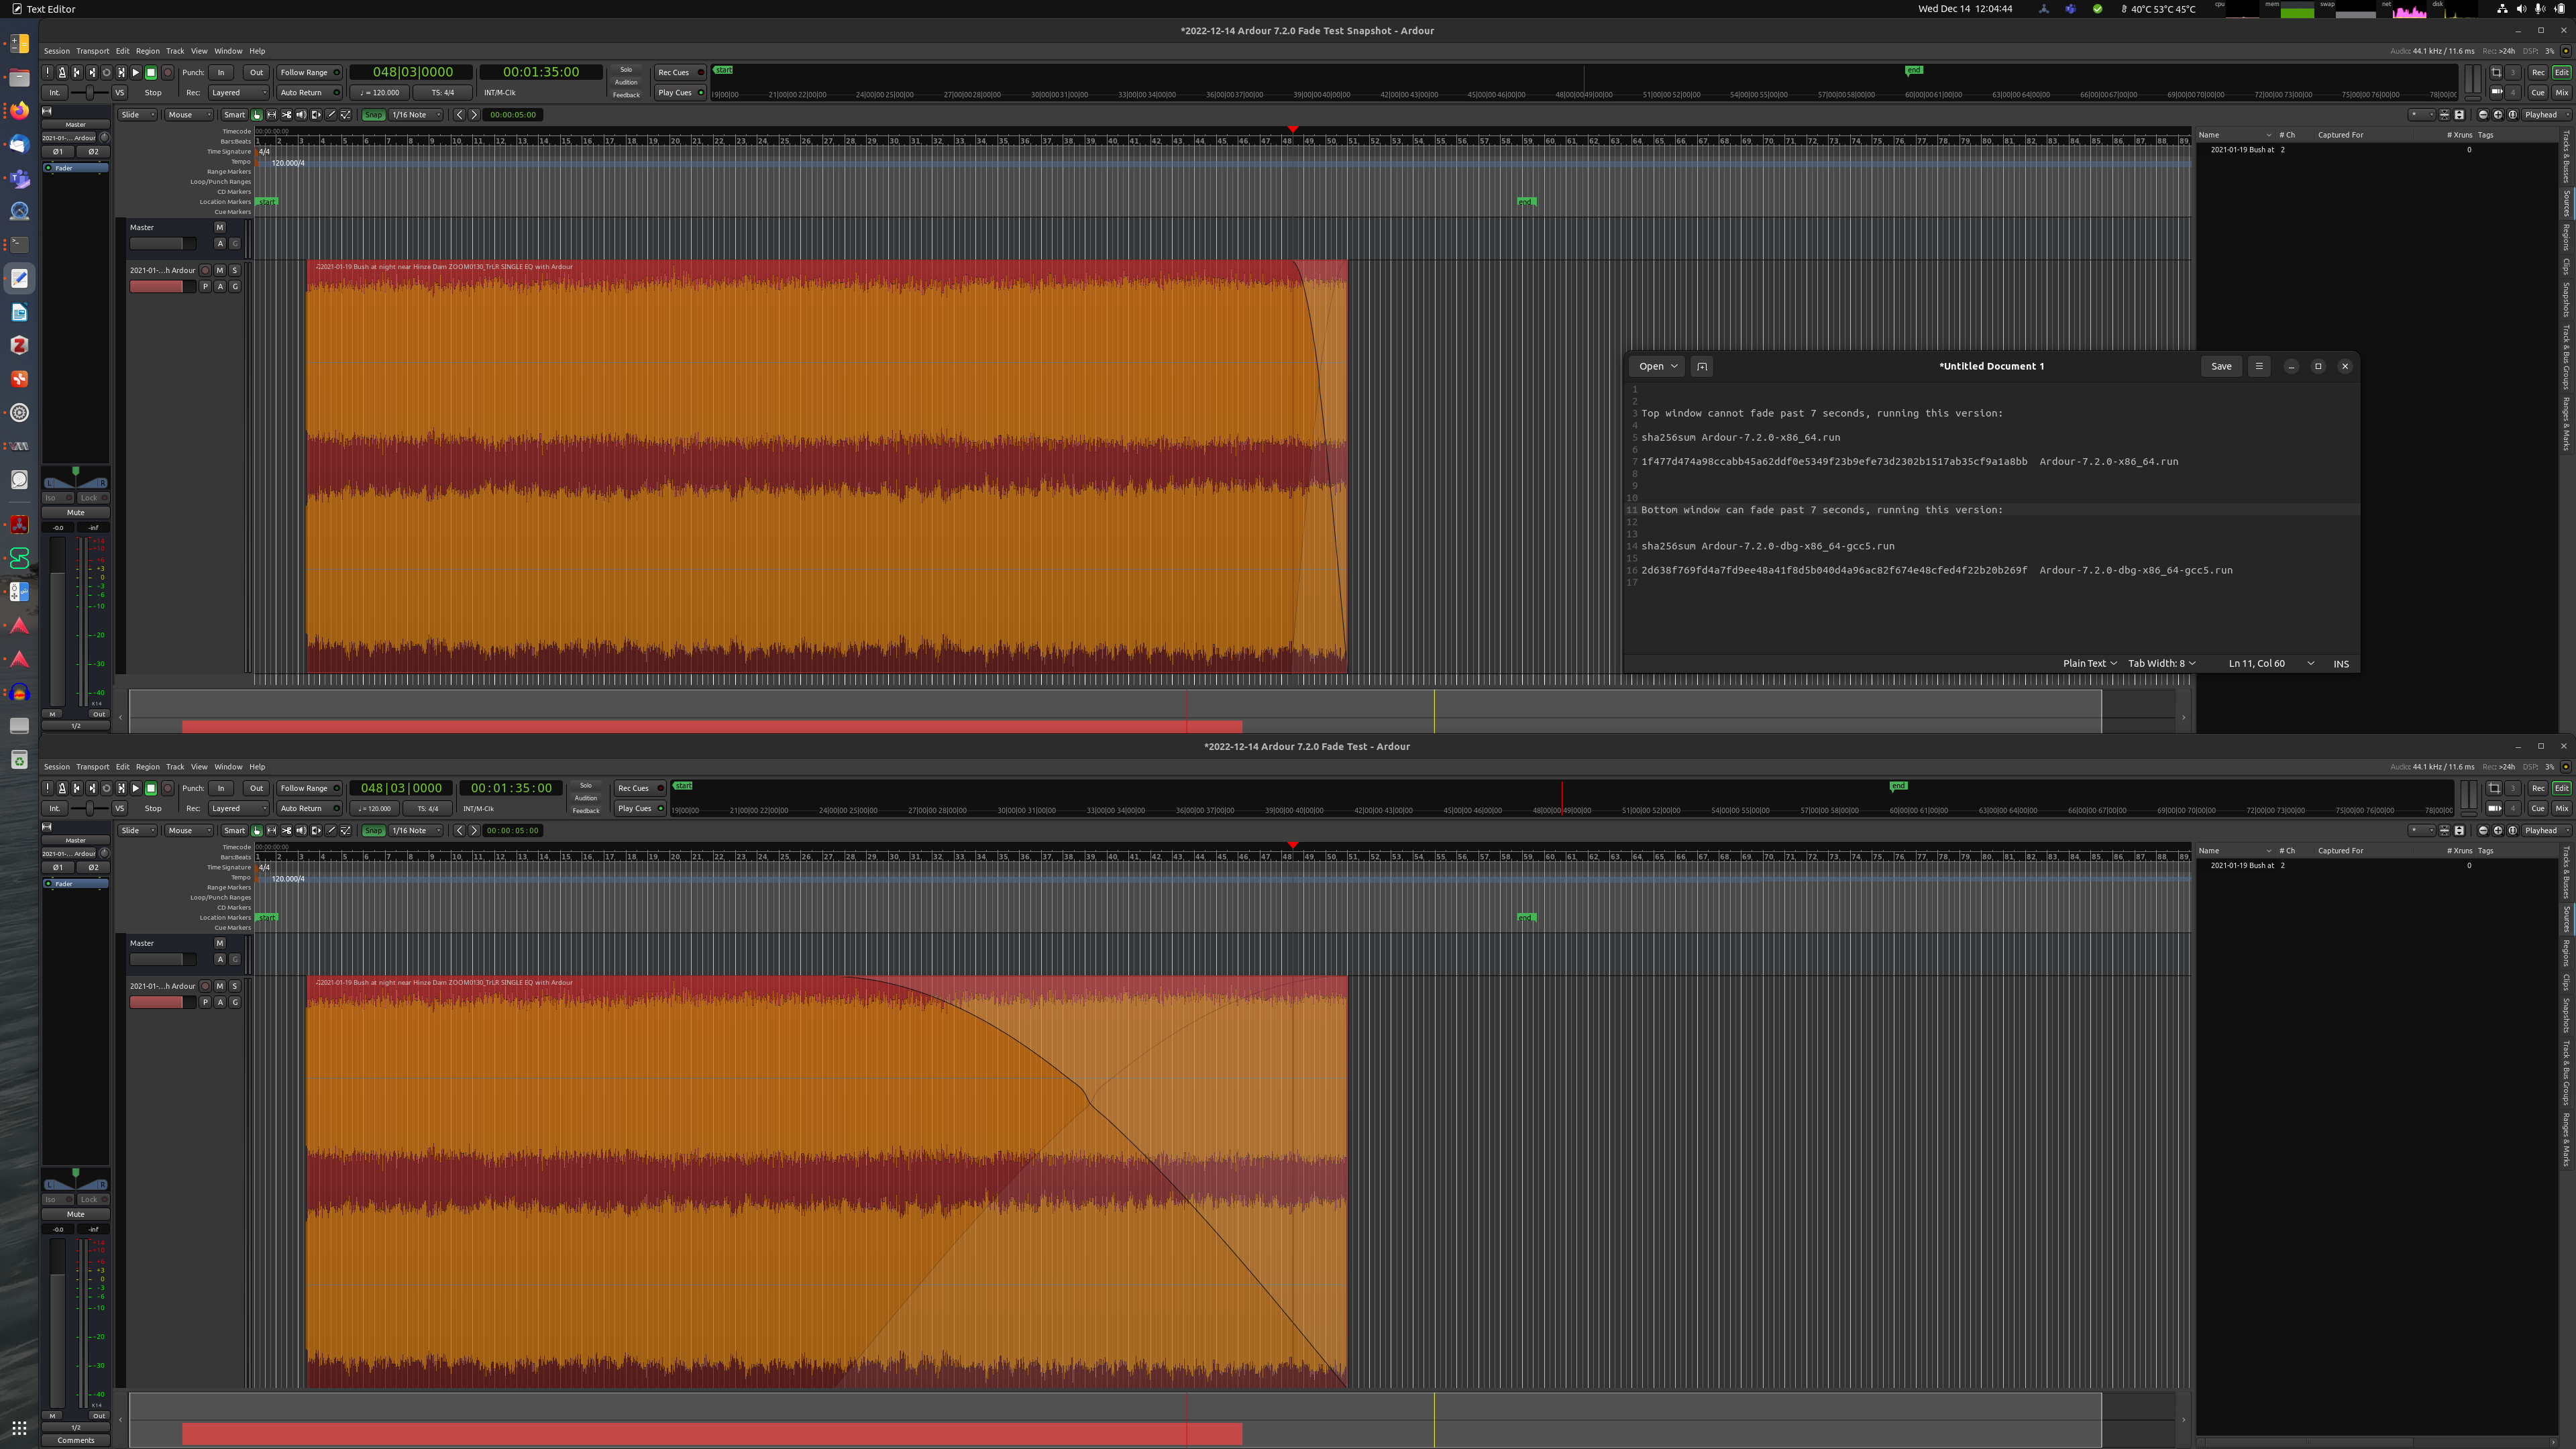Click Save in the text editor
The image size is (2576, 1449).
(2221, 366)
